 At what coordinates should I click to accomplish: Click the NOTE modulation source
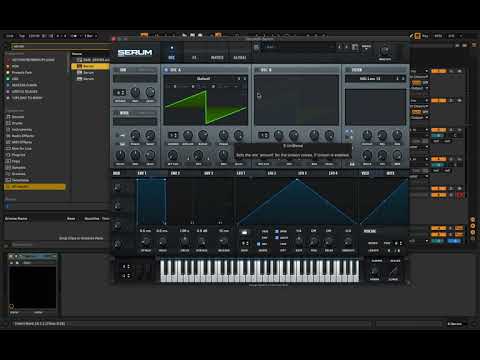[390, 173]
